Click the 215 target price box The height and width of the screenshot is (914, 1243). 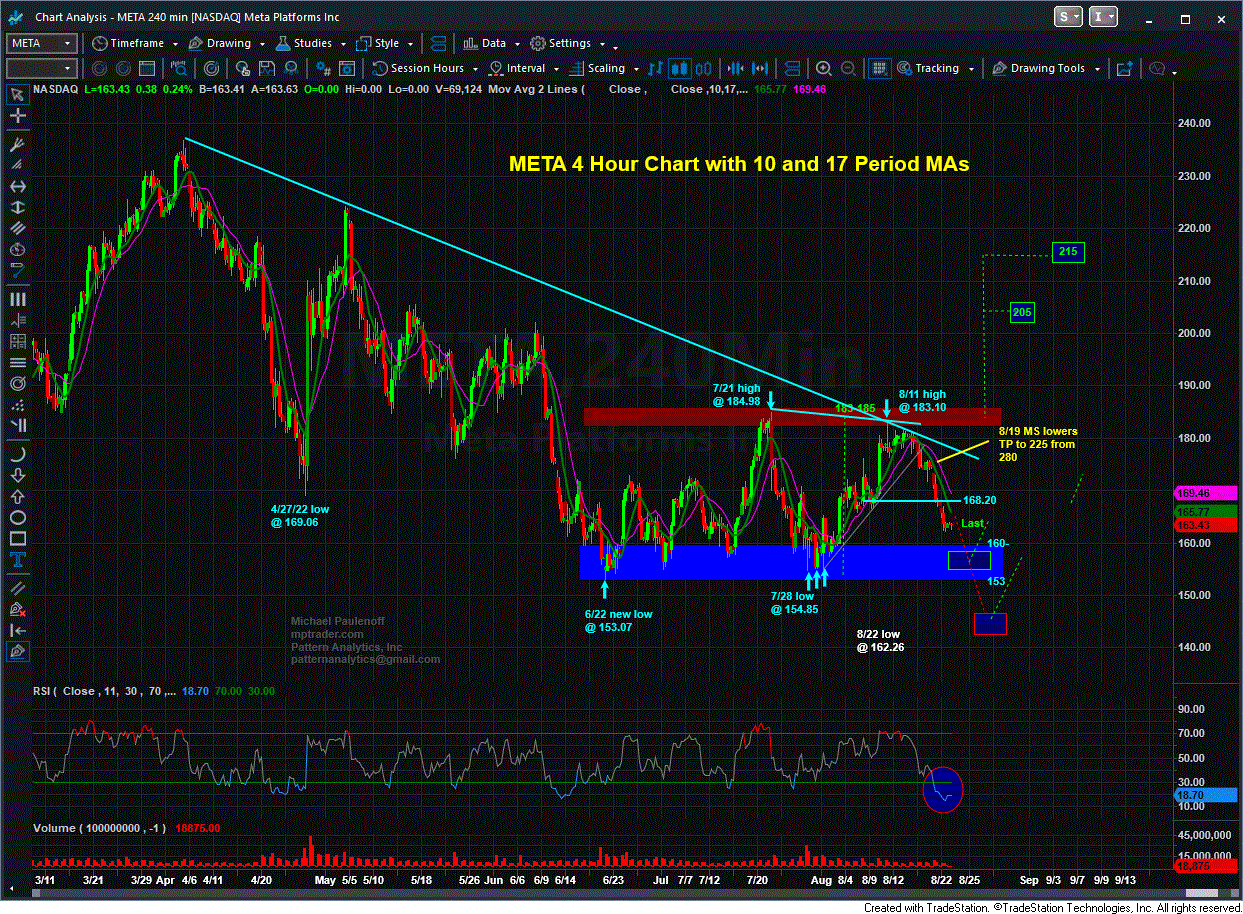pos(1068,252)
